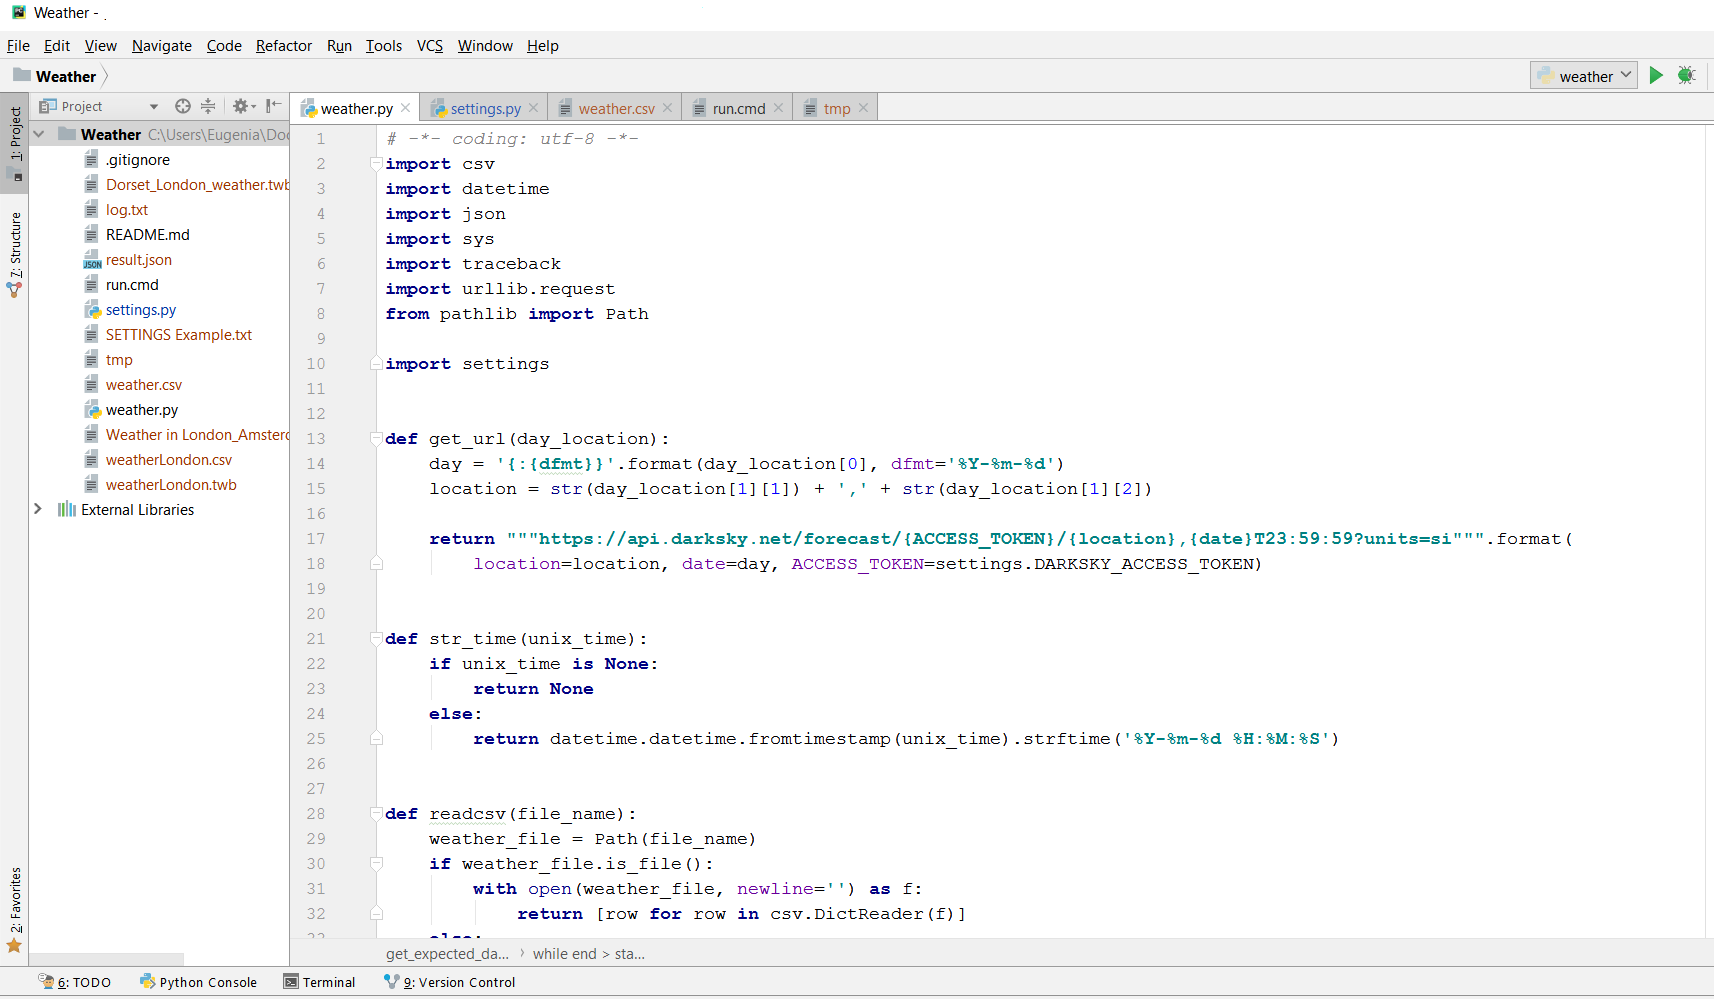Collapse all with the Project panel icon
This screenshot has height=999, width=1714.
208,106
